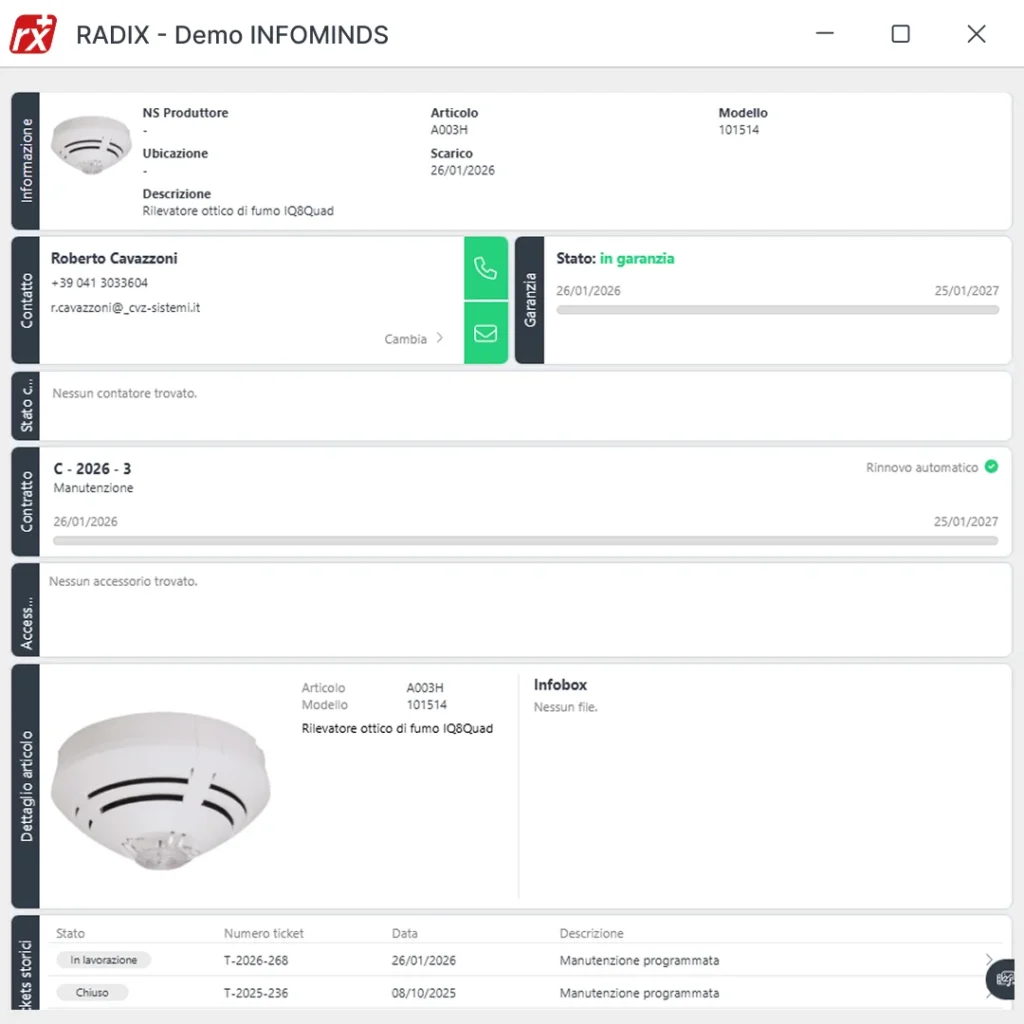This screenshot has width=1024, height=1024.
Task: Click the RADIX rx logo icon
Action: click(33, 34)
